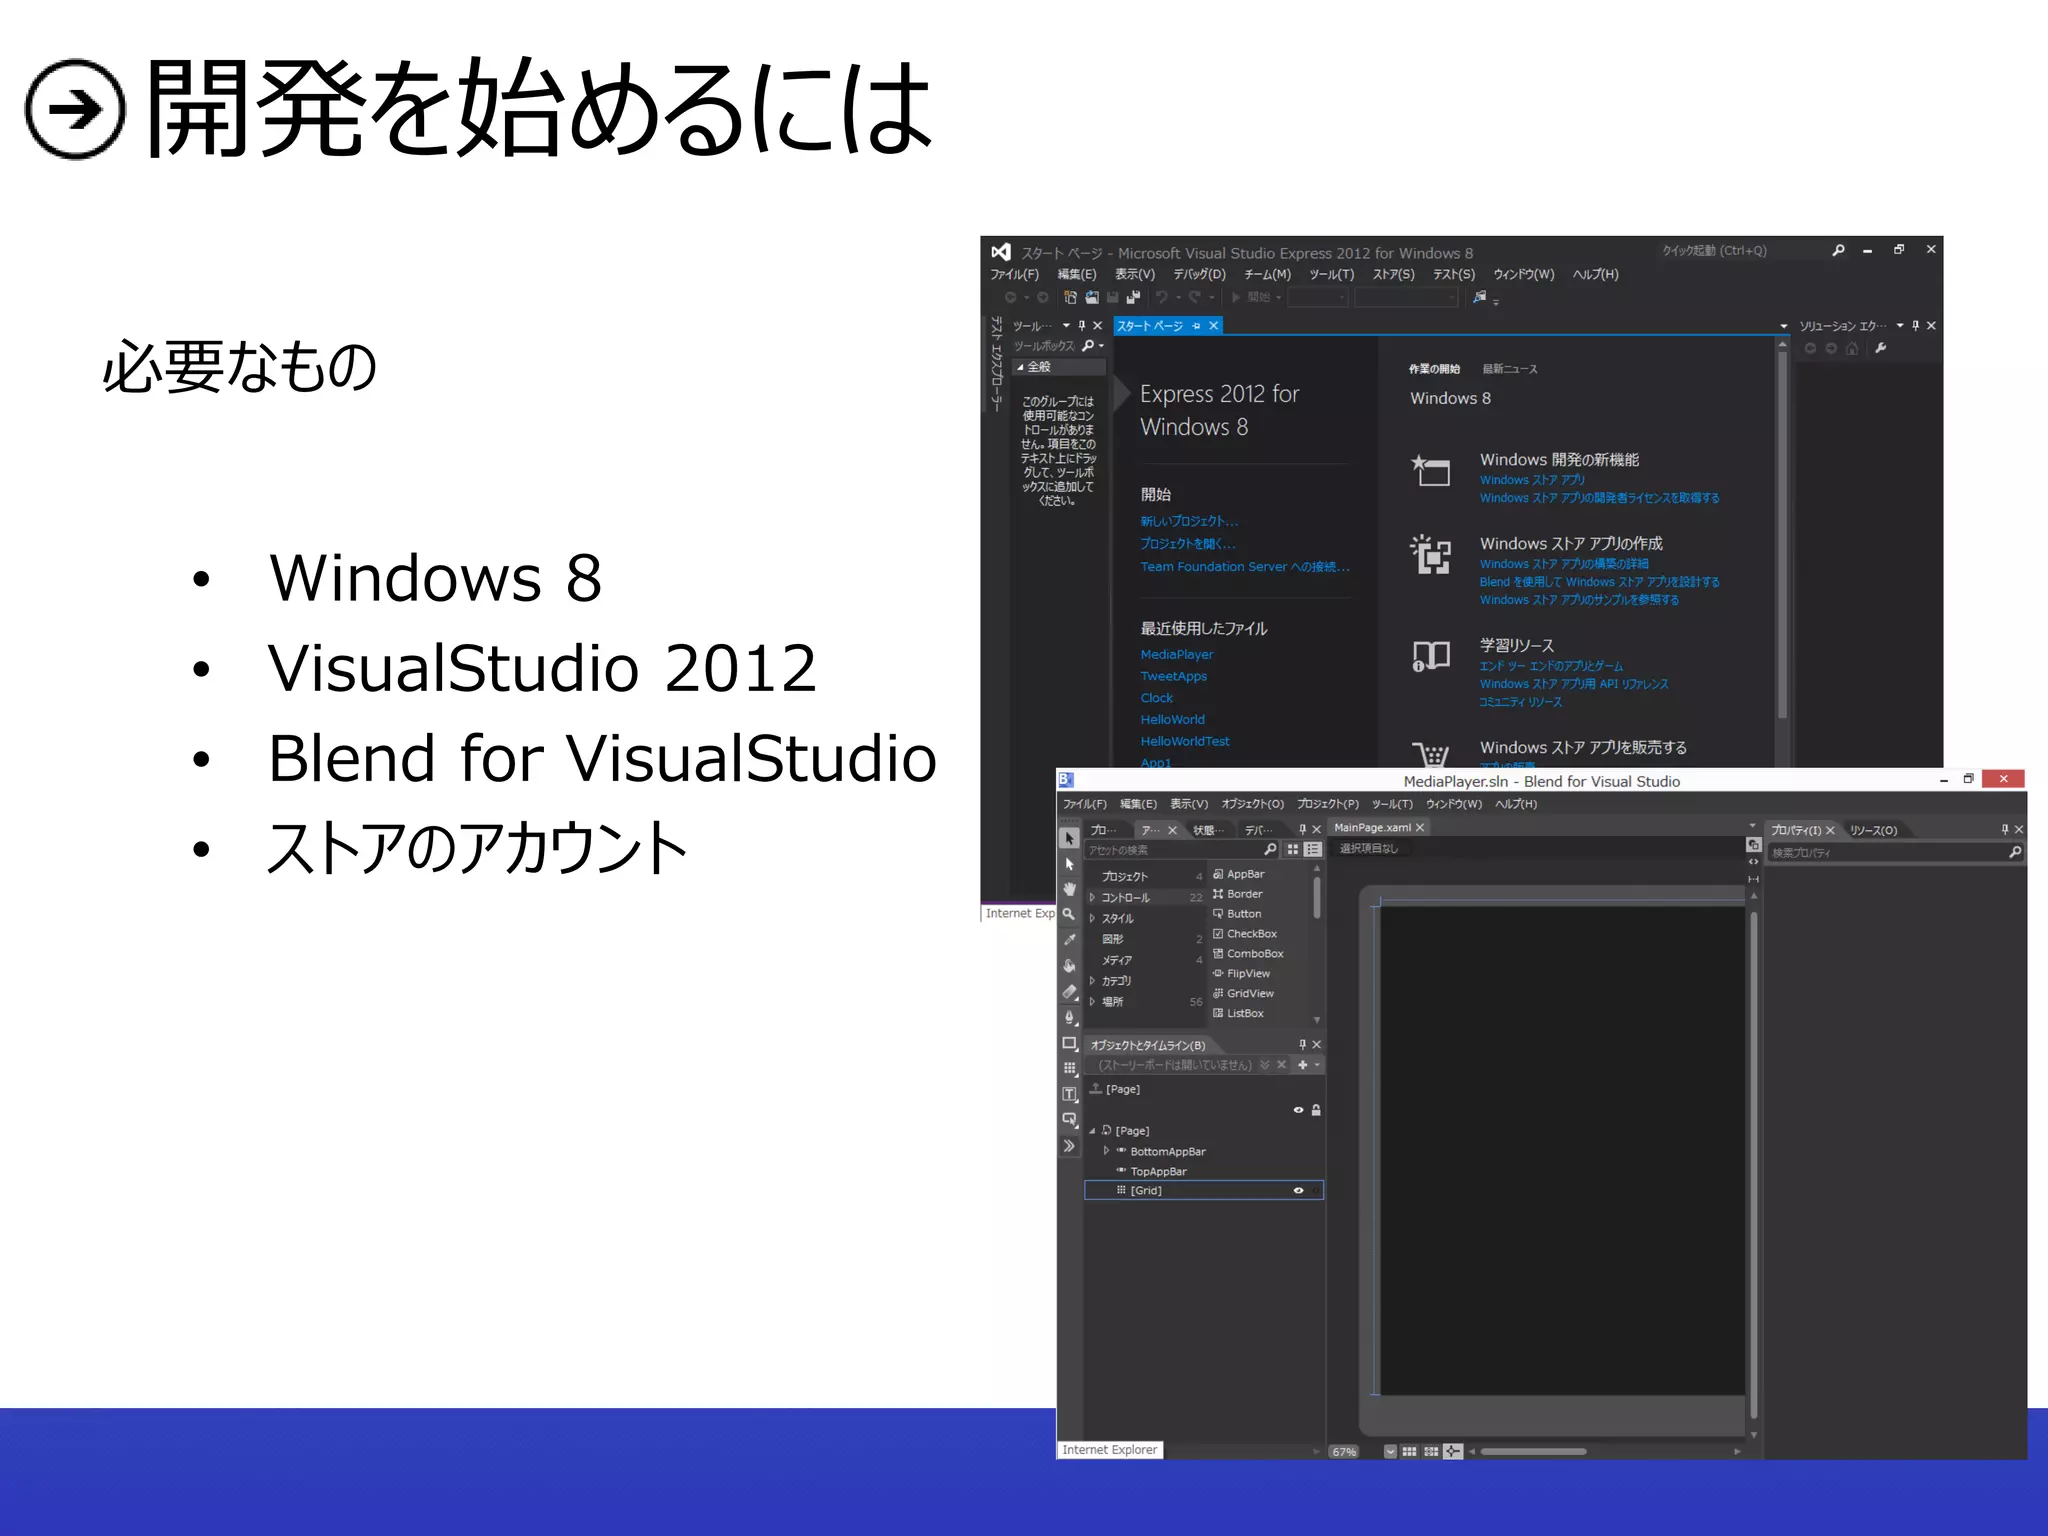Toggle show snap grid button in artboard footer
Screen dimensions: 2048x1536
(x=1409, y=1451)
